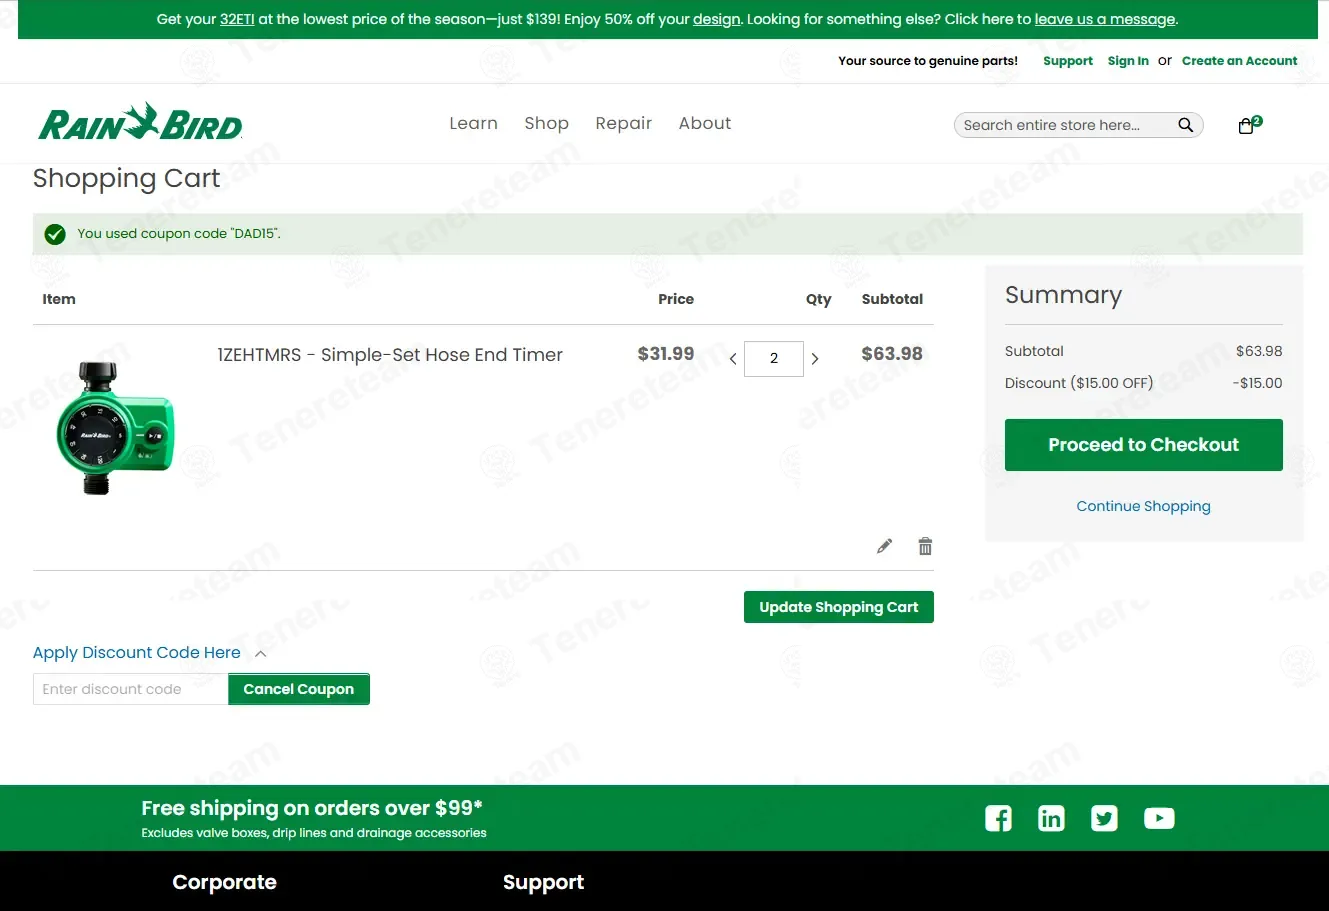The image size is (1329, 911).
Task: Click the $63.98 item subtotal in cart row
Action: coord(892,354)
